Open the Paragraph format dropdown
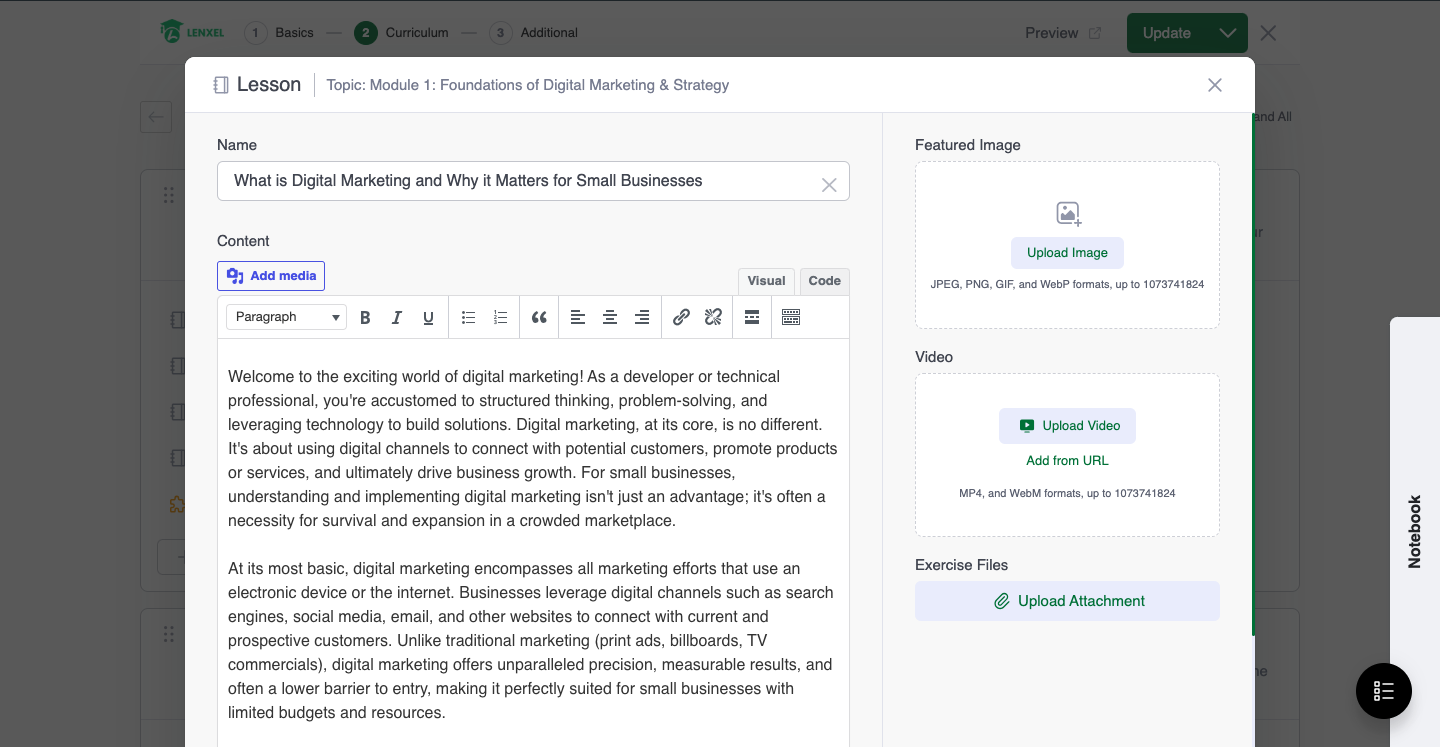Screen dimensions: 1440x747 286,317
